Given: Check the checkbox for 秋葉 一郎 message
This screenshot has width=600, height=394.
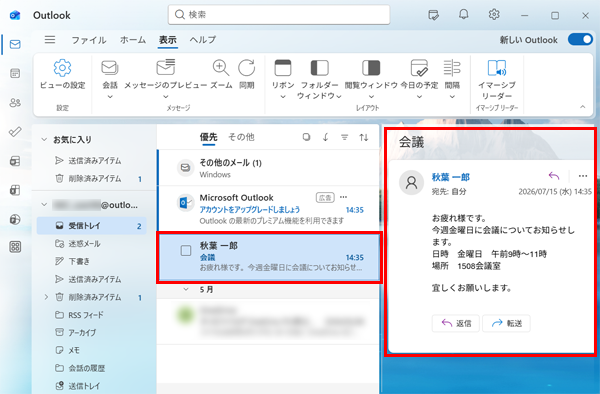Looking at the screenshot, I should (x=186, y=251).
